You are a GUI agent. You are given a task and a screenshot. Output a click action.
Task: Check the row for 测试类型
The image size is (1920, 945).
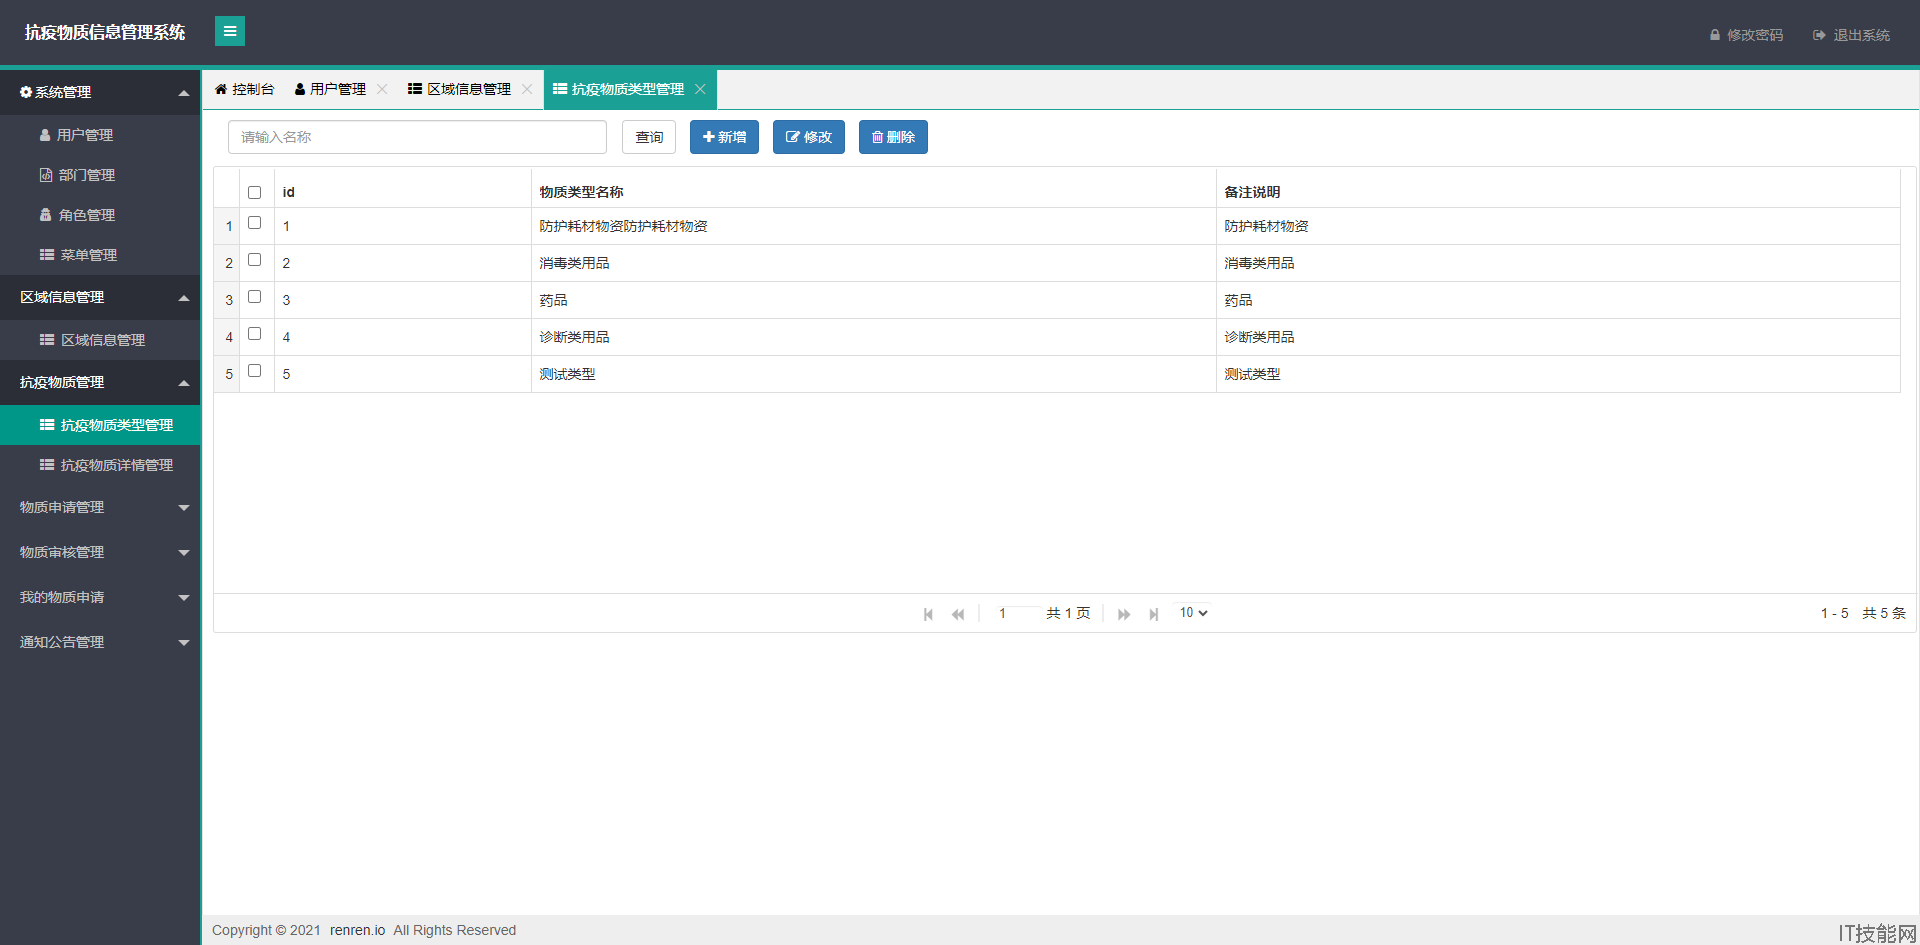tap(254, 371)
